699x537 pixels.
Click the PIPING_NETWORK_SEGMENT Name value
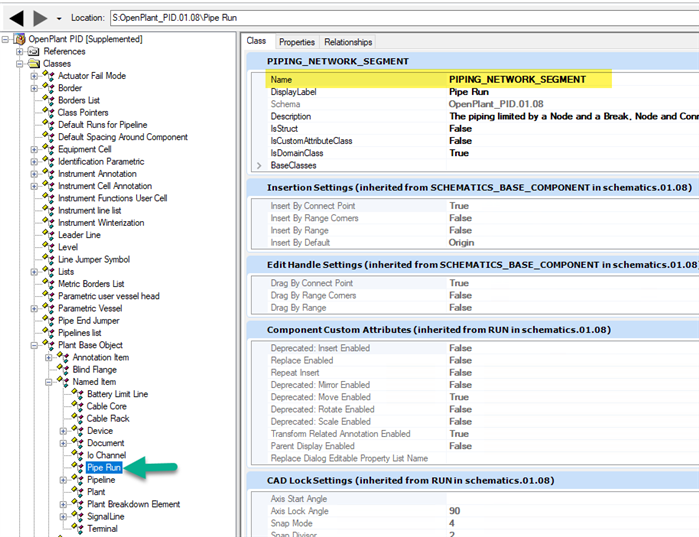pos(517,79)
